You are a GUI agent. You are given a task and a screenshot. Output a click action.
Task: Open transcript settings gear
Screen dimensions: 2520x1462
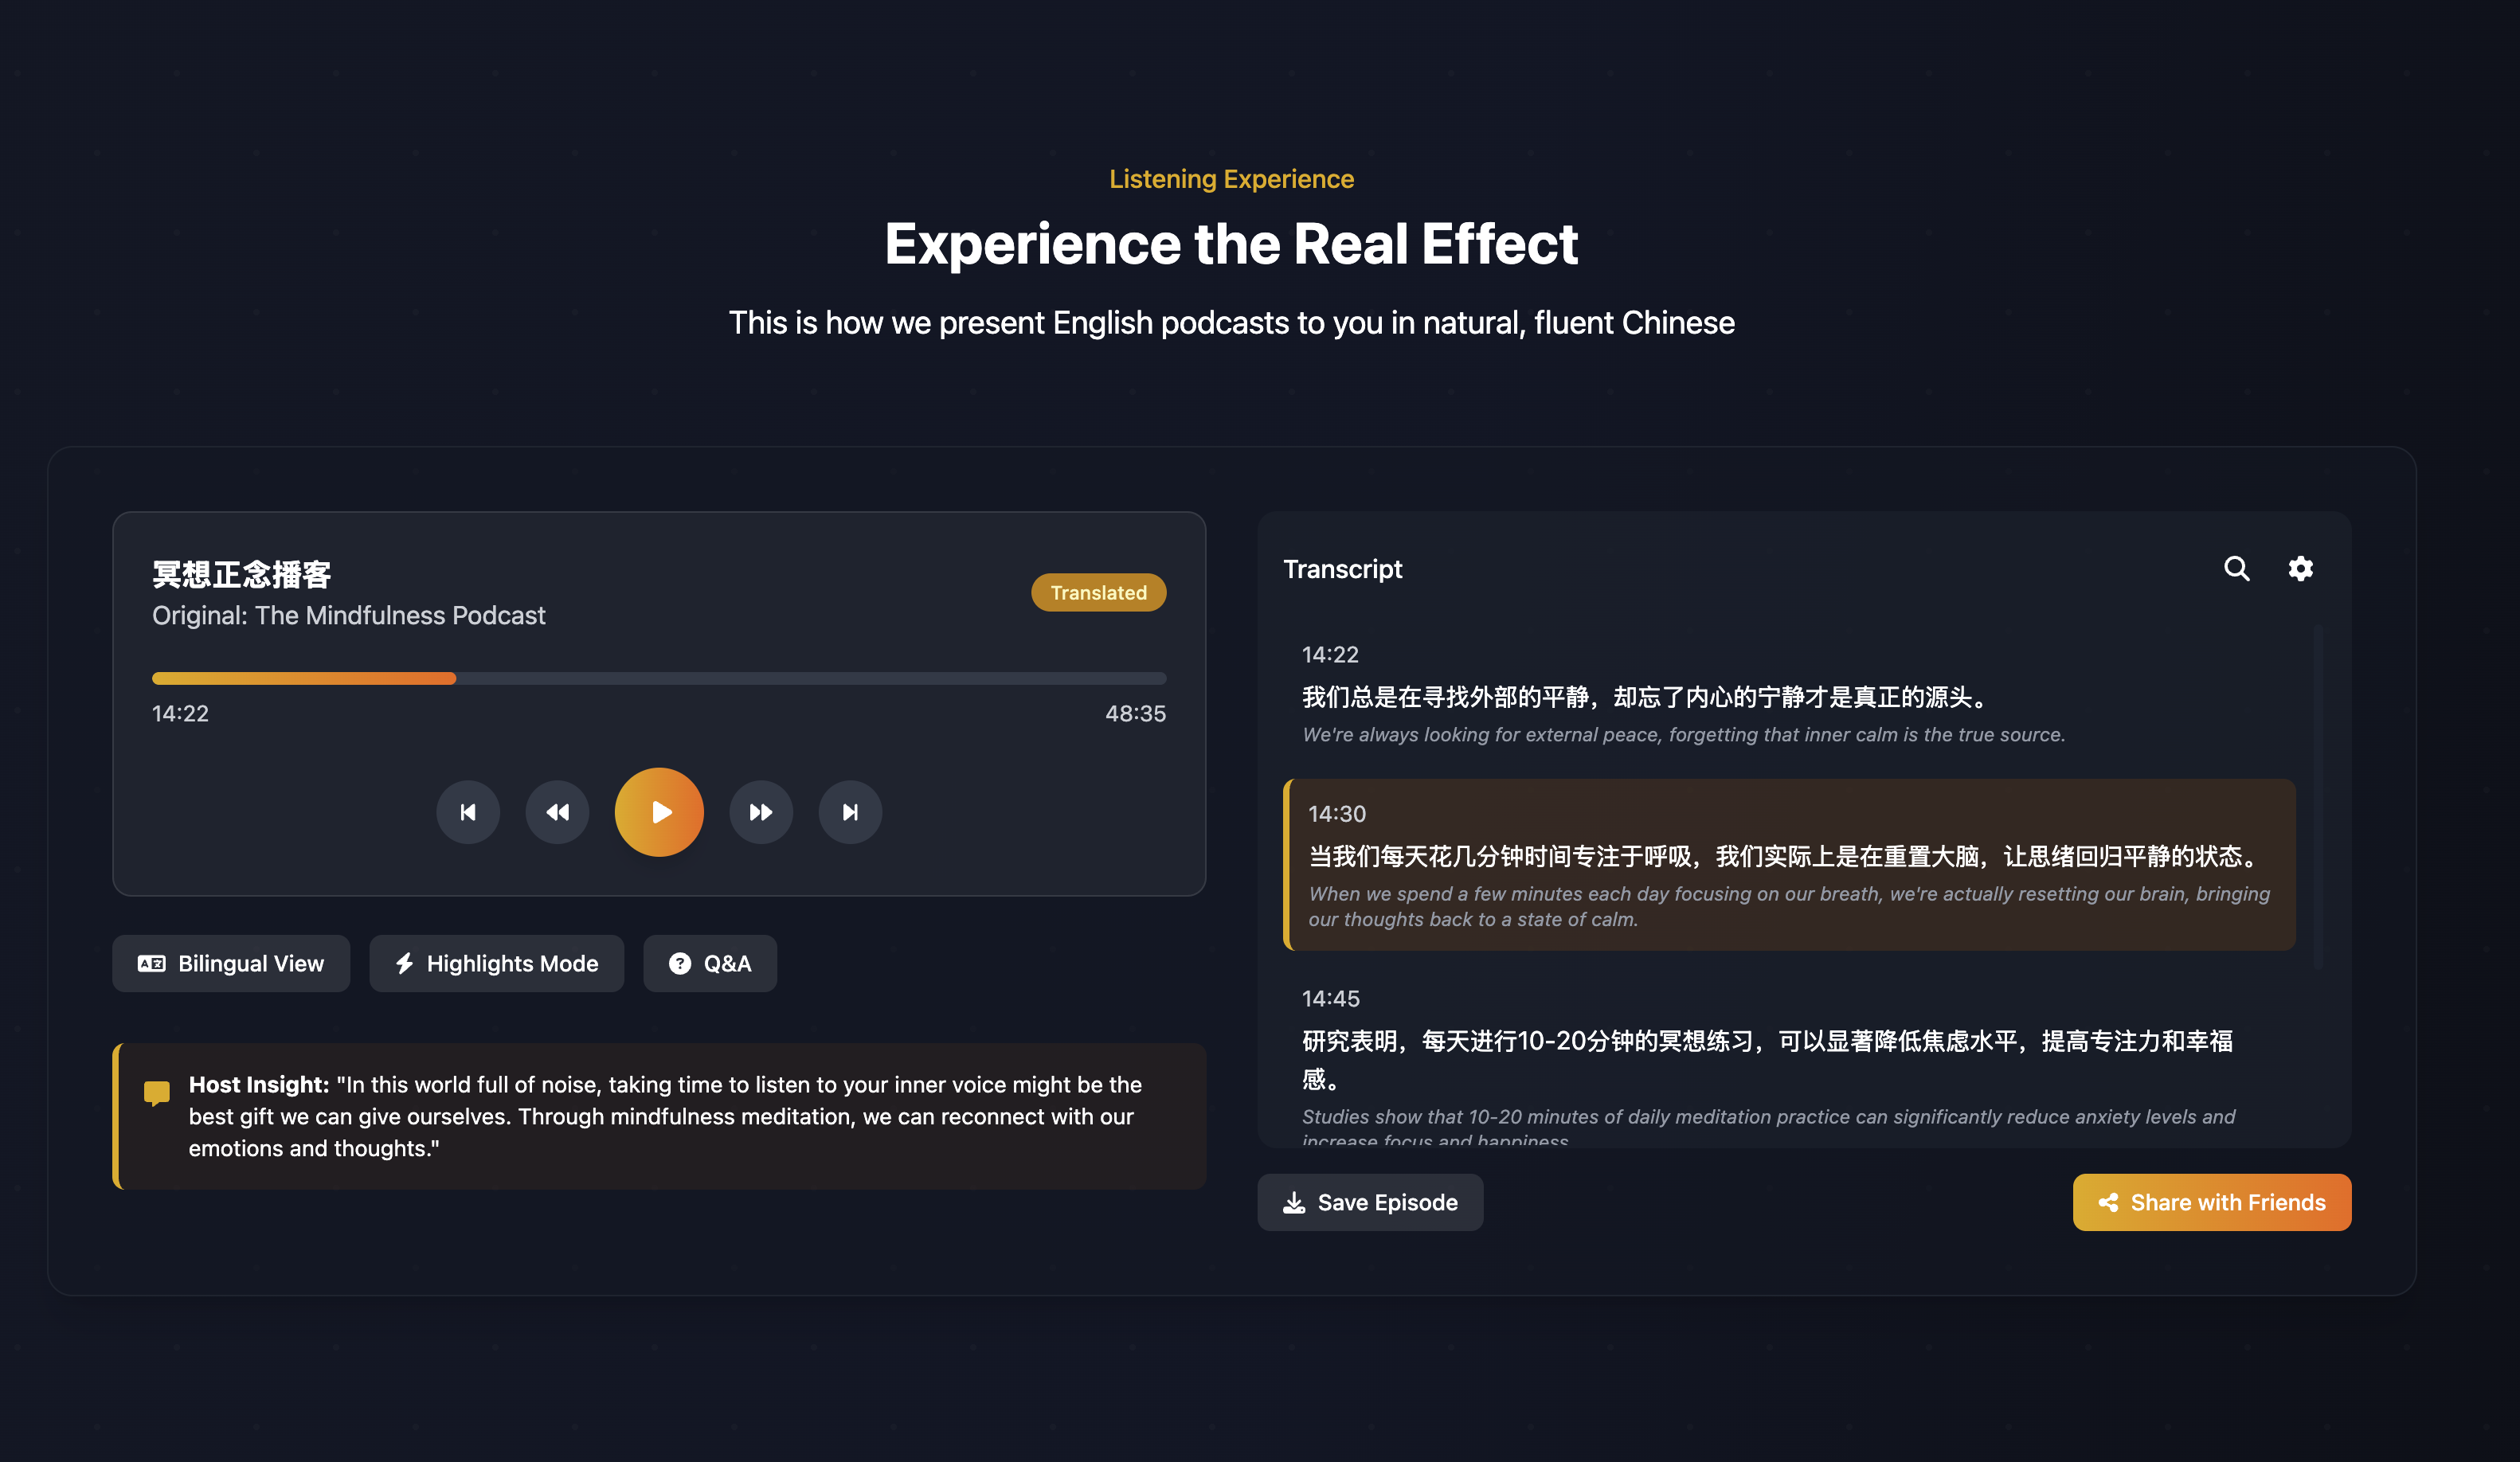tap(2300, 569)
